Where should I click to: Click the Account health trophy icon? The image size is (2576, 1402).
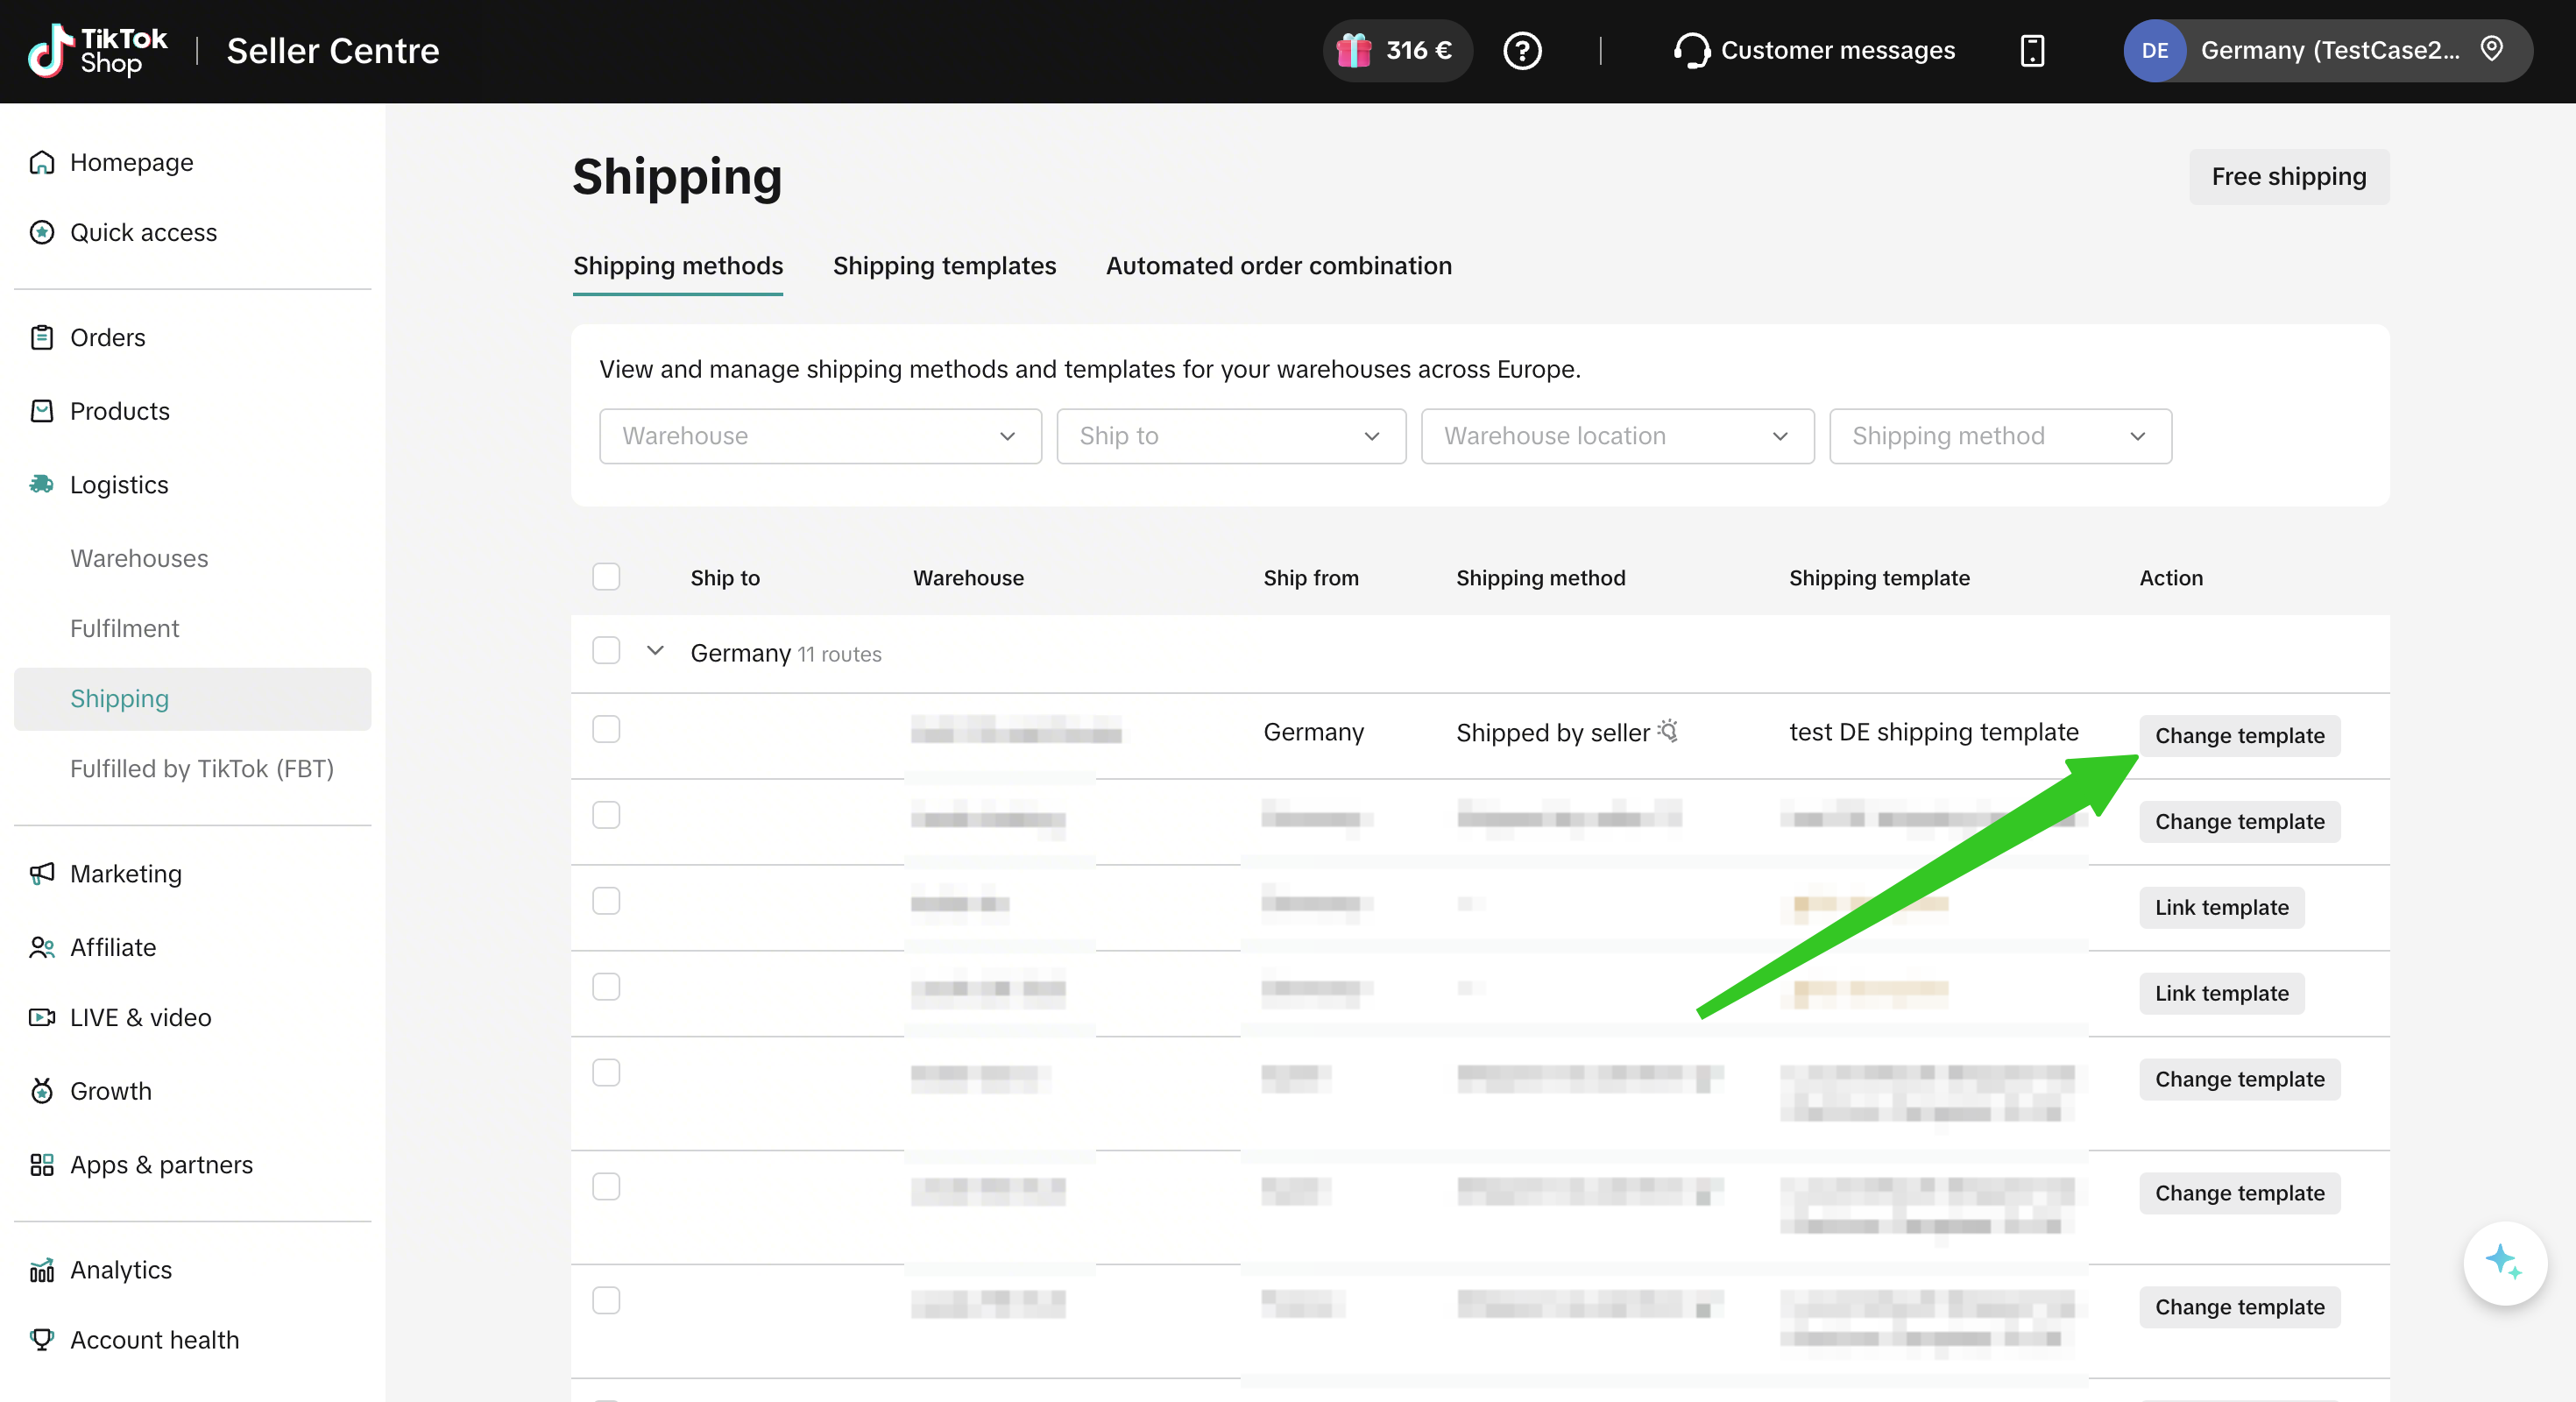pos(42,1339)
